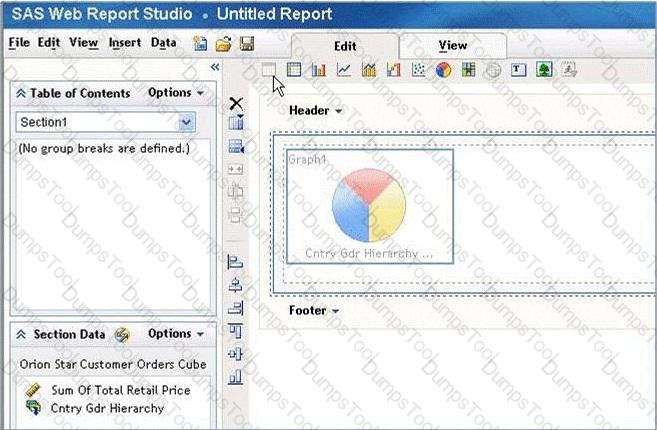Insert a pie chart from toolbar
This screenshot has height=430, width=657.
coord(443,70)
